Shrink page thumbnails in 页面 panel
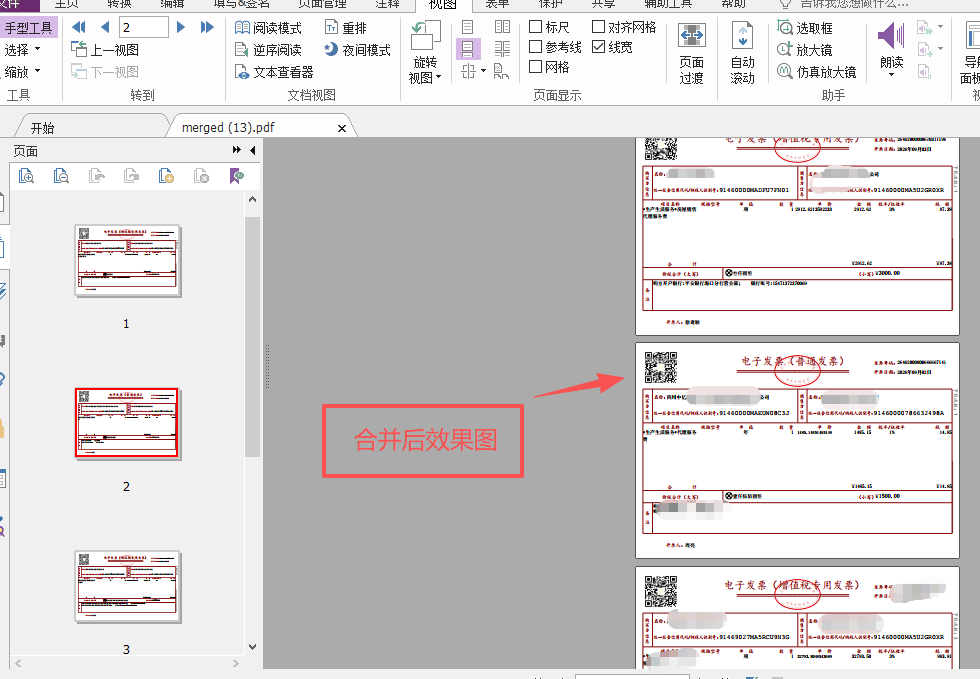The height and width of the screenshot is (679, 980). [61, 176]
